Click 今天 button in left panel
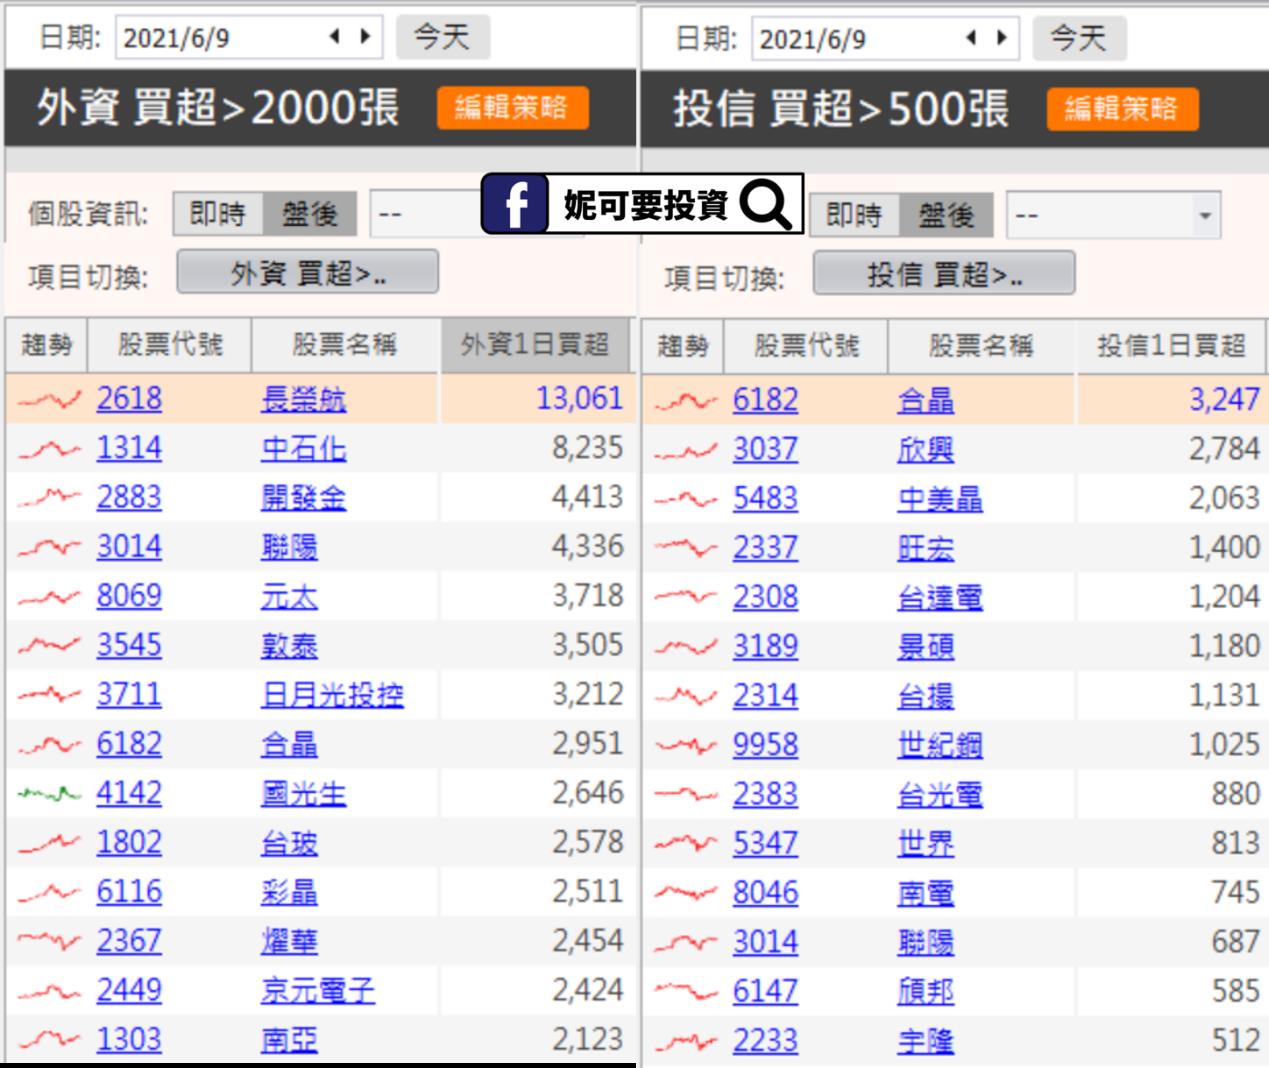This screenshot has height=1068, width=1269. 442,37
